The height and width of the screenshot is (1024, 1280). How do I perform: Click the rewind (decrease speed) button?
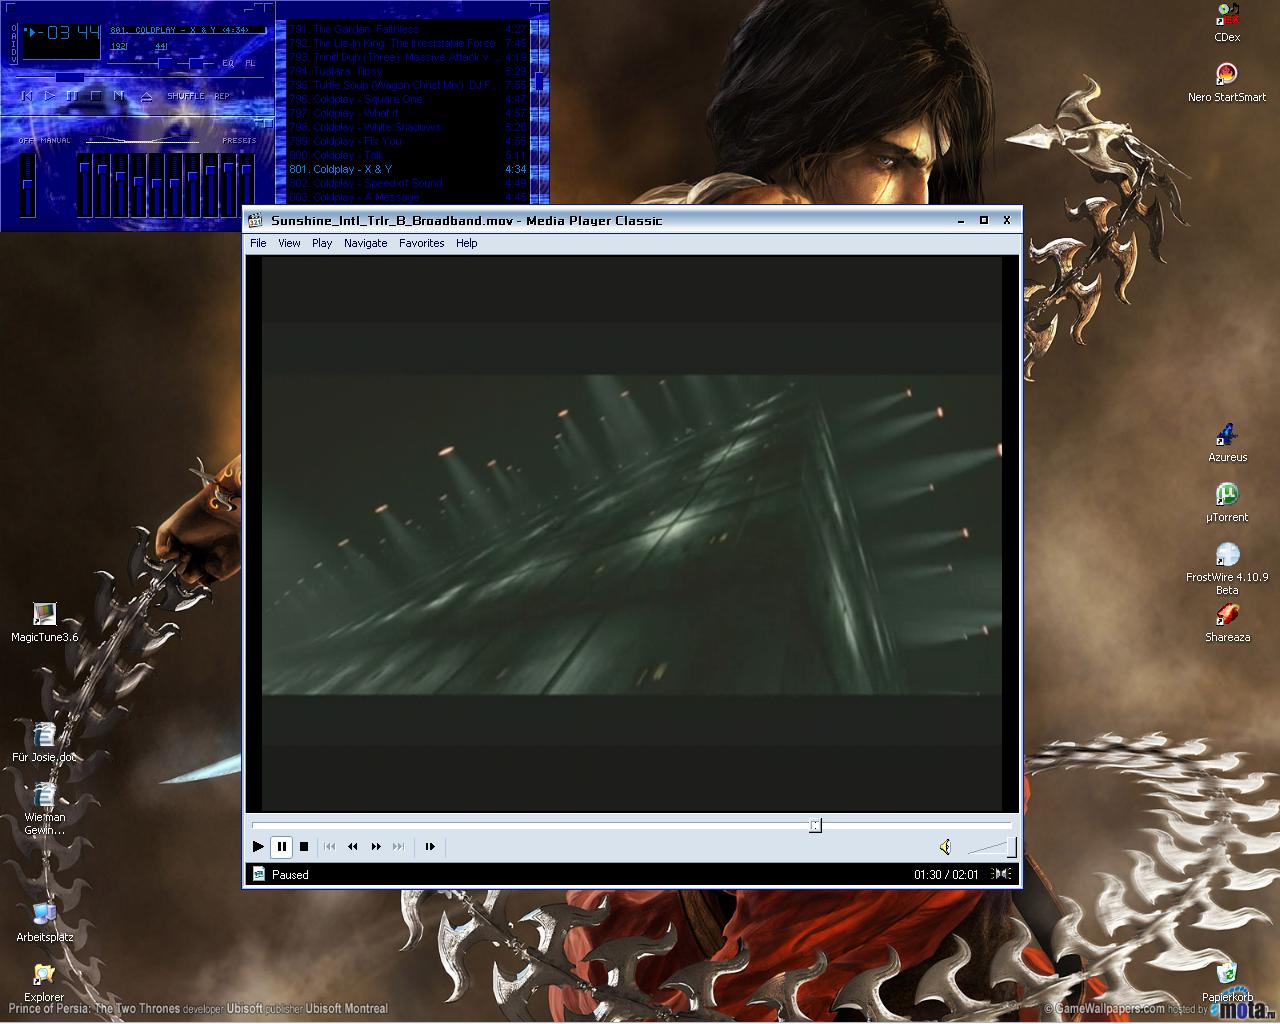coord(352,846)
